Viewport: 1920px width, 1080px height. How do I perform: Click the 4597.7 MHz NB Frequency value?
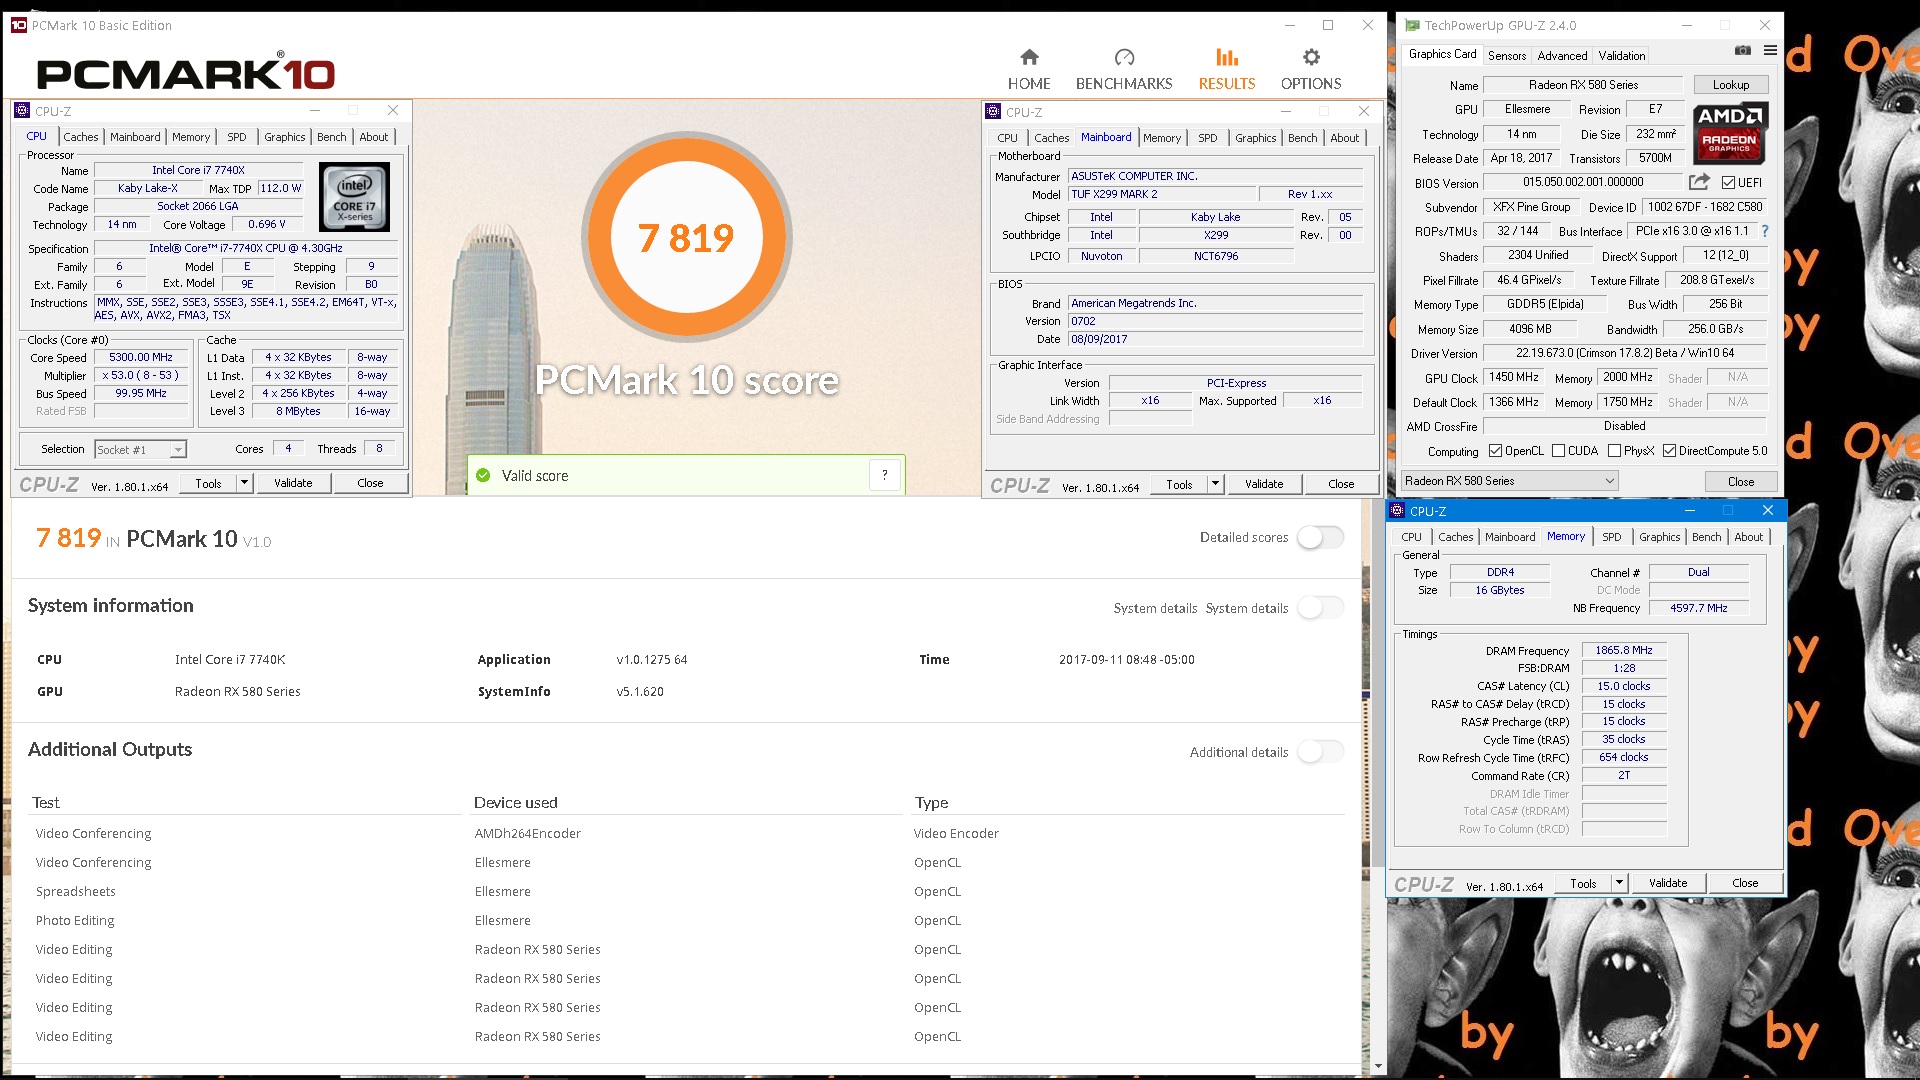pos(1698,608)
